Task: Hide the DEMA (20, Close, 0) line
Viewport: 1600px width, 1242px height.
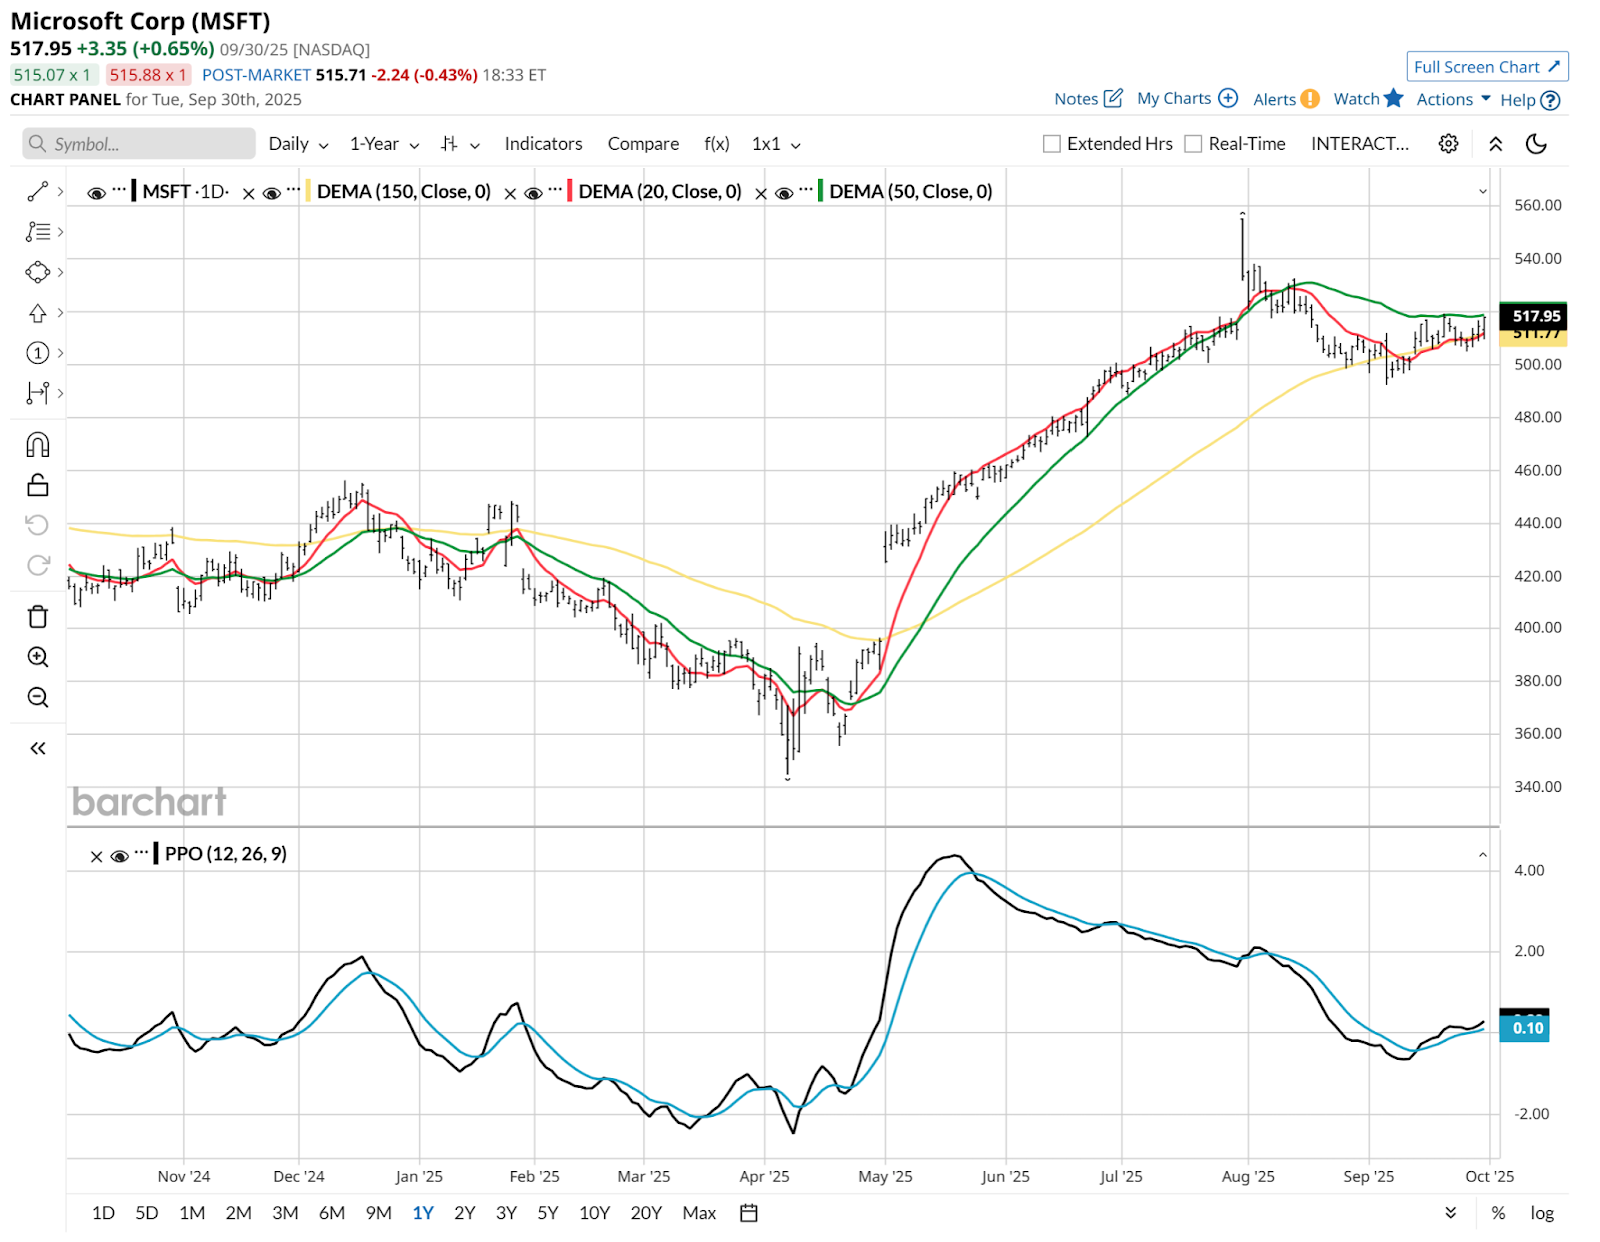Action: (533, 193)
